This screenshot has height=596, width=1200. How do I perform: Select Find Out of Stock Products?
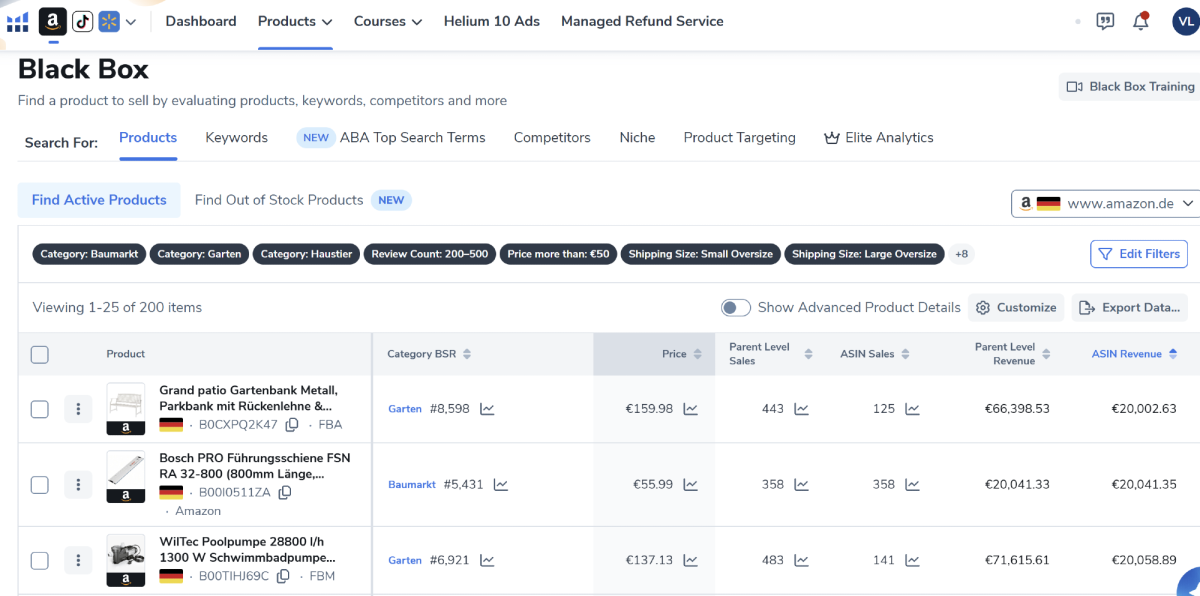(279, 200)
